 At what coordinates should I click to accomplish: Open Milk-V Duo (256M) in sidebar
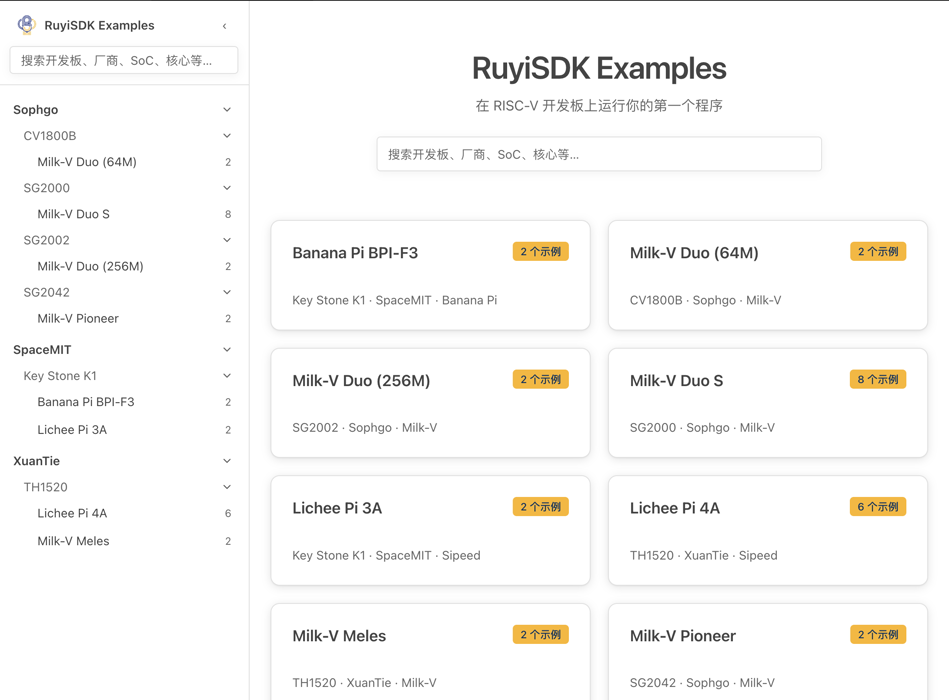coord(90,266)
